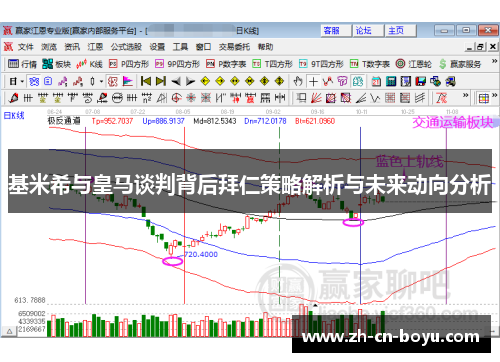Click the 论坛 button in title bar
The width and height of the screenshot is (500, 362).
point(368,31)
